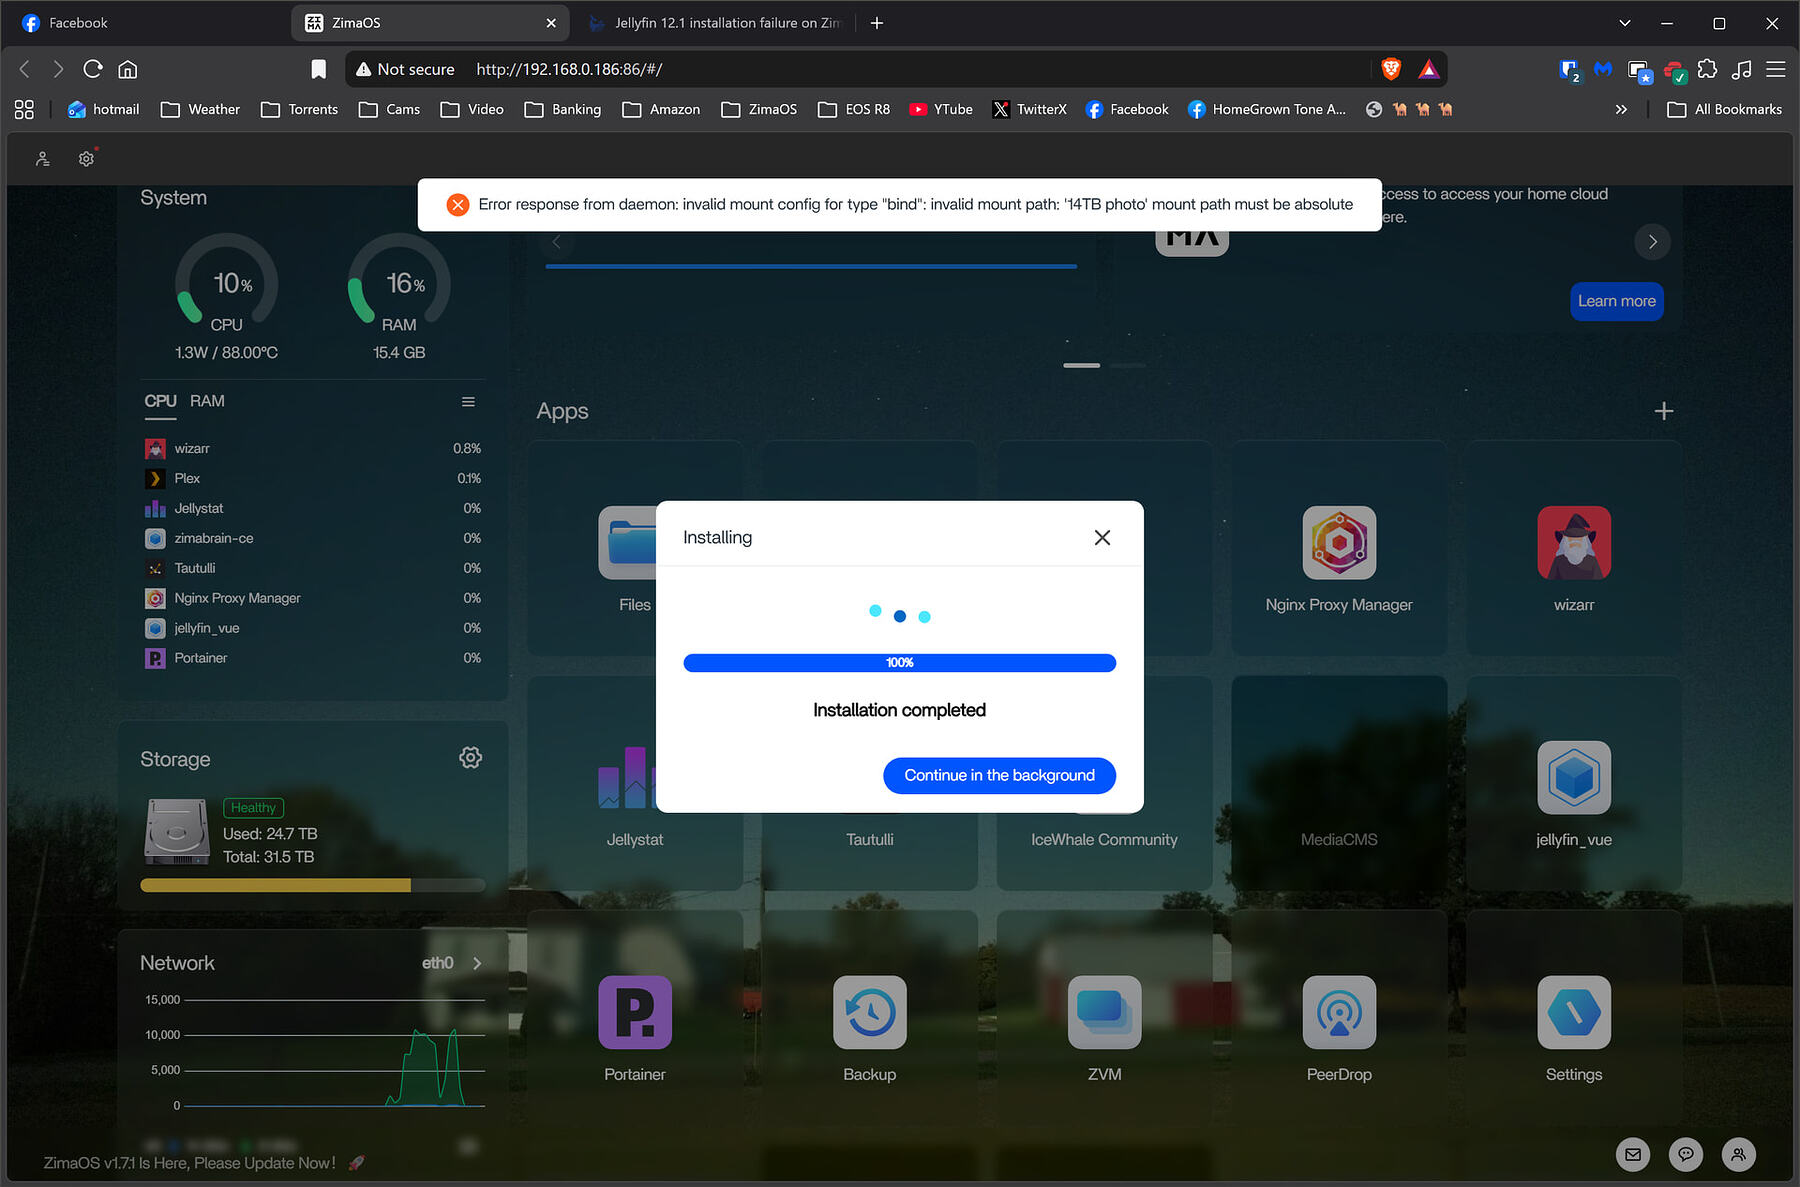
Task: Reload the page with the refresh icon
Action: pyautogui.click(x=93, y=69)
